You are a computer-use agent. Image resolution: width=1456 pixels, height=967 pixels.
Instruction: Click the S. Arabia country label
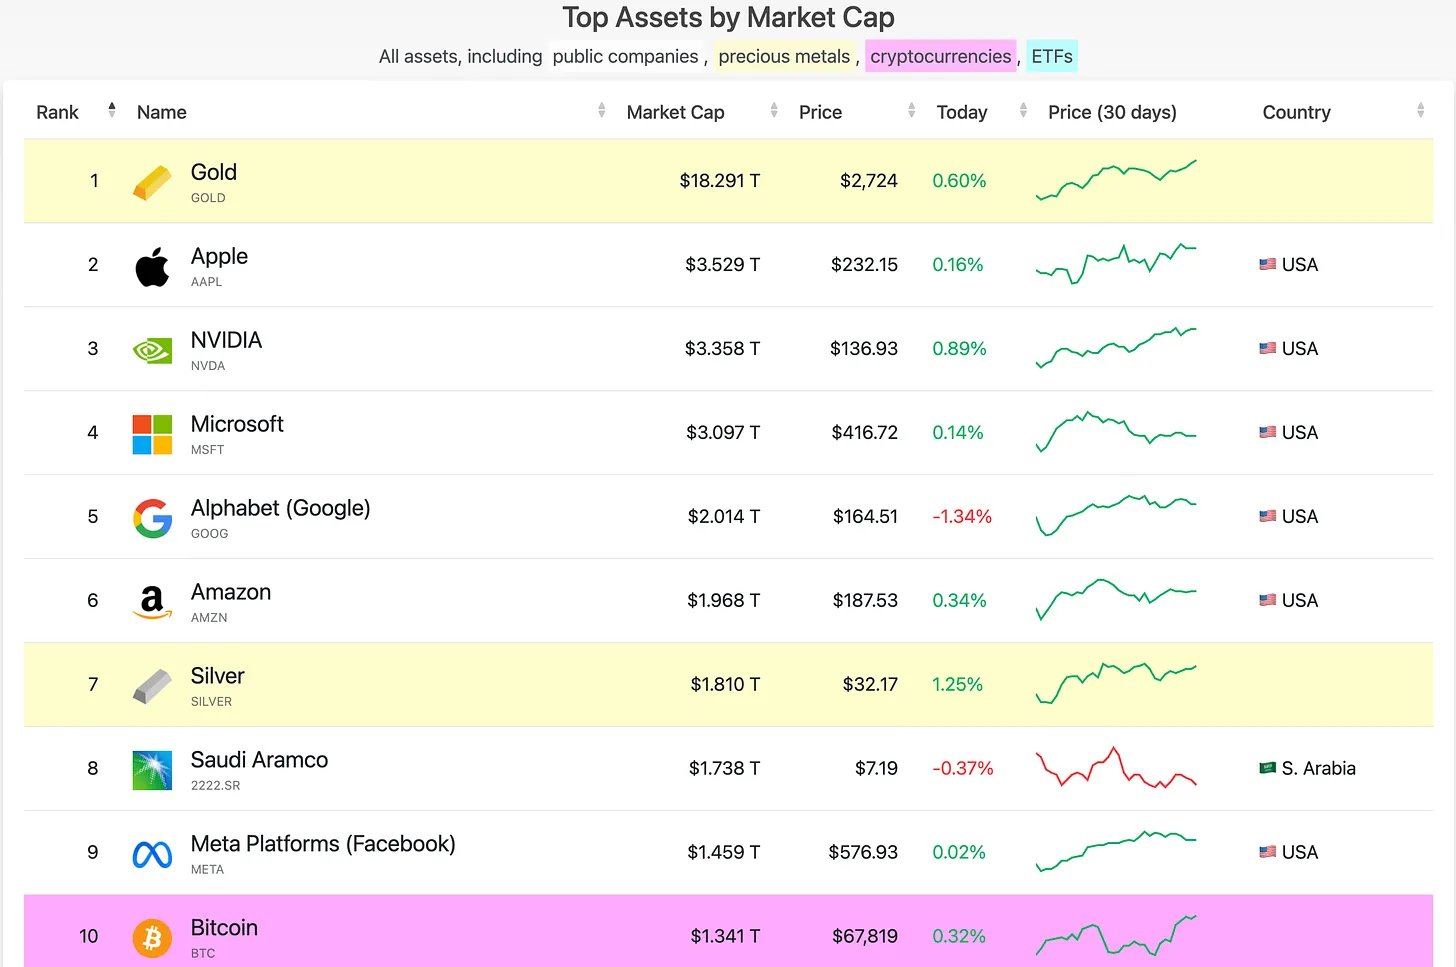click(x=1318, y=768)
